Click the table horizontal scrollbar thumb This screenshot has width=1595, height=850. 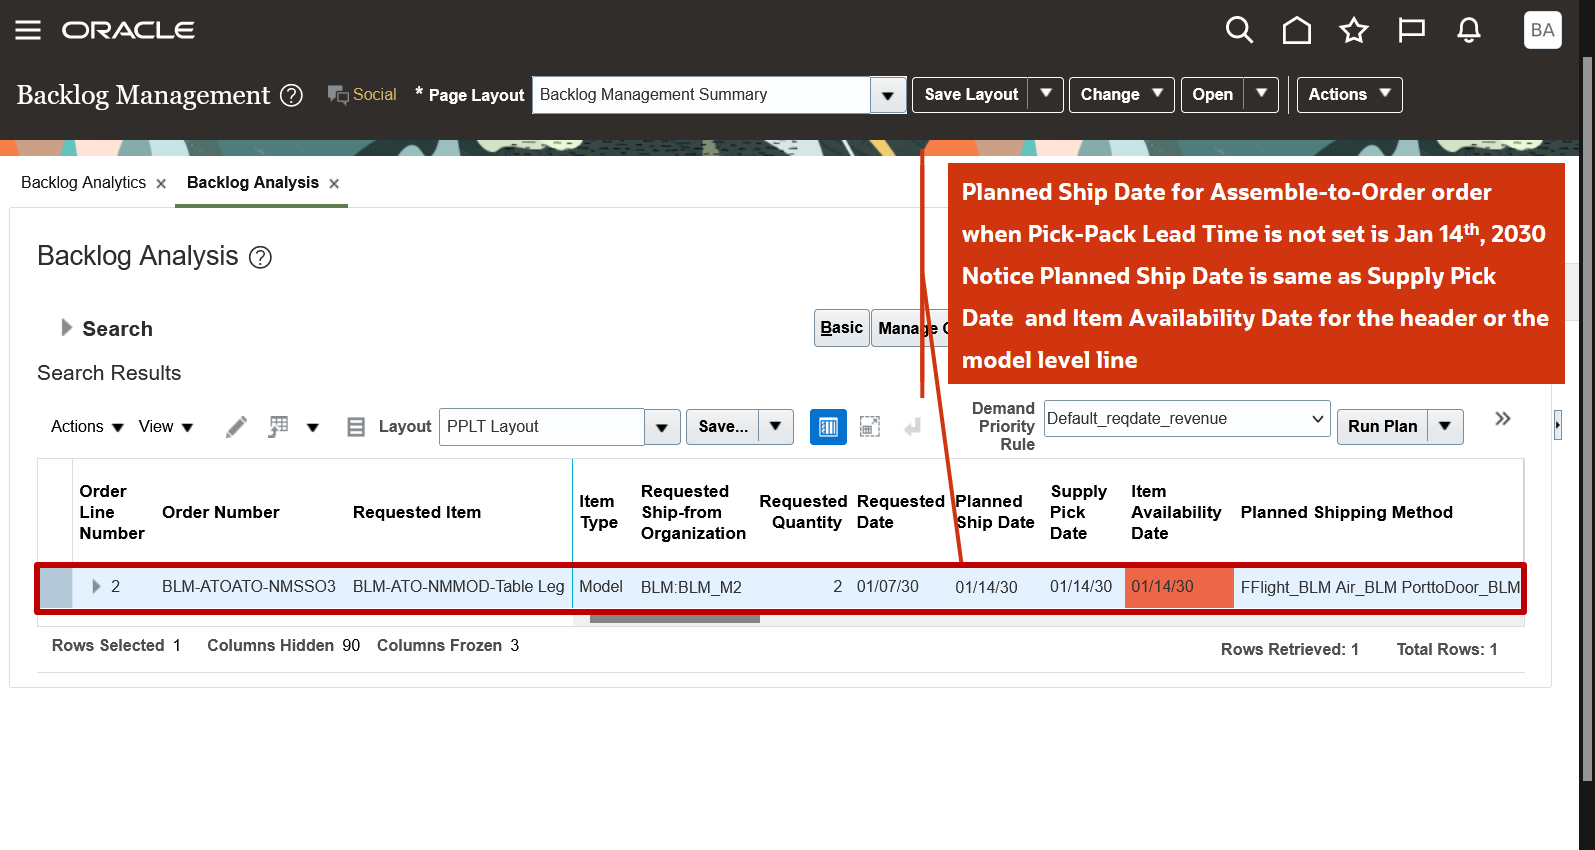675,619
